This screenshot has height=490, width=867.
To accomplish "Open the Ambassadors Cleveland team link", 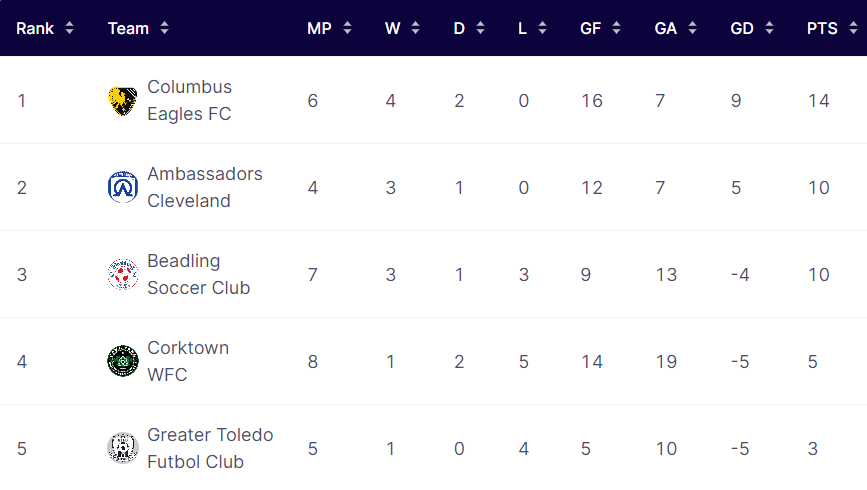I will point(205,187).
